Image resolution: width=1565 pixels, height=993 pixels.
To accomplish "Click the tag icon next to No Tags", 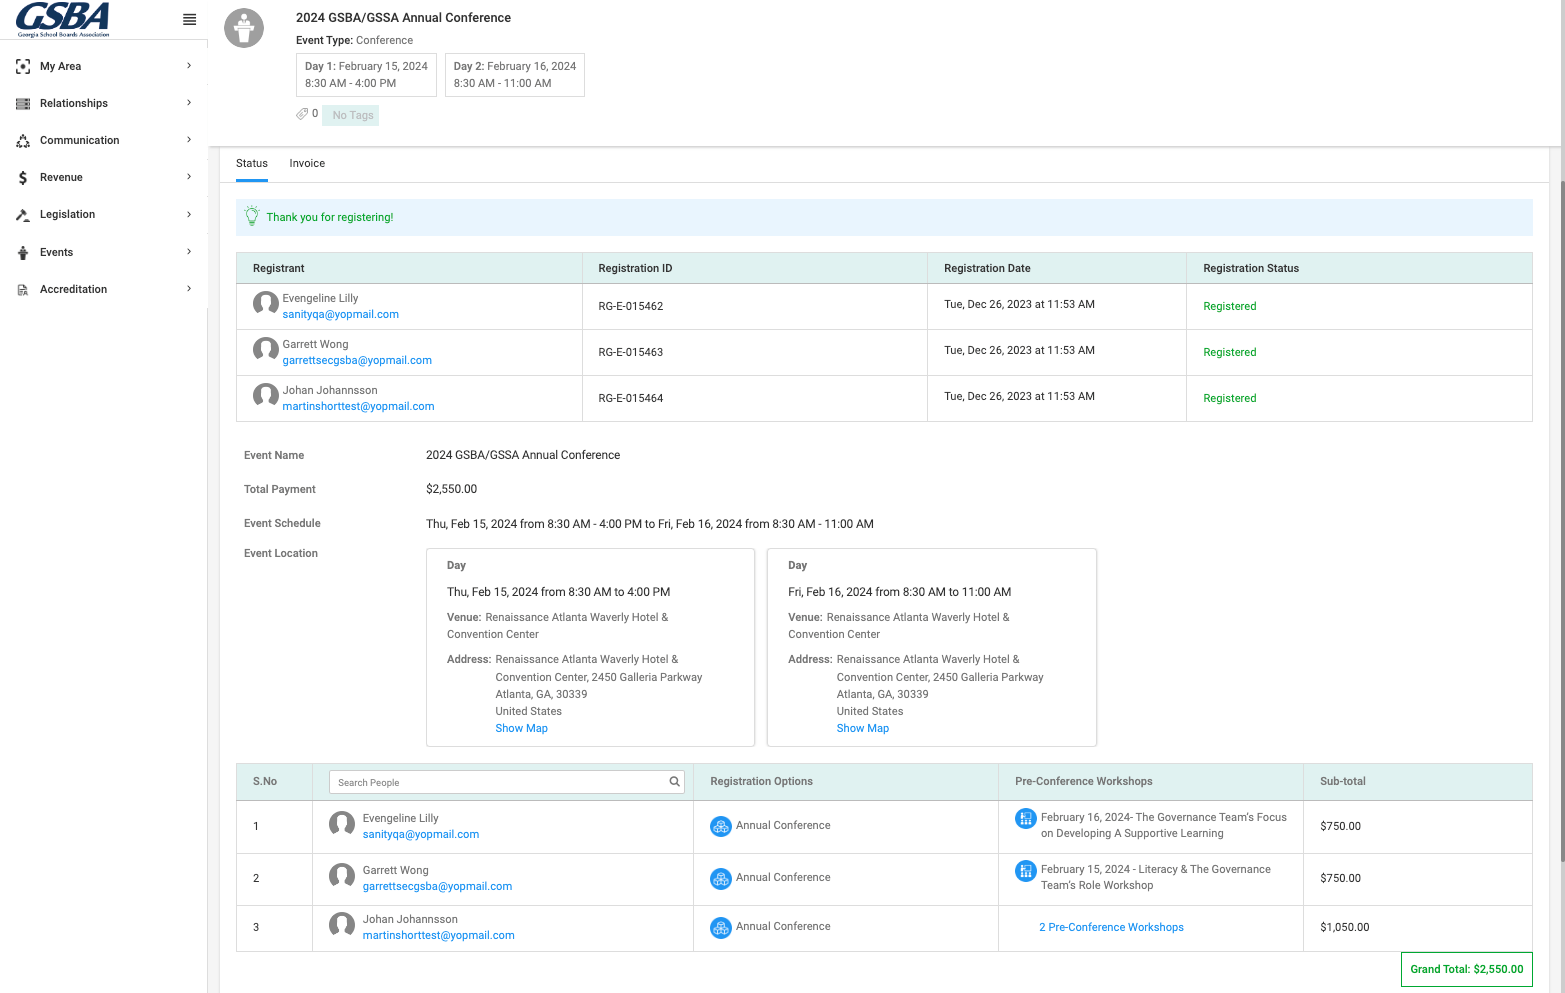I will [x=302, y=114].
